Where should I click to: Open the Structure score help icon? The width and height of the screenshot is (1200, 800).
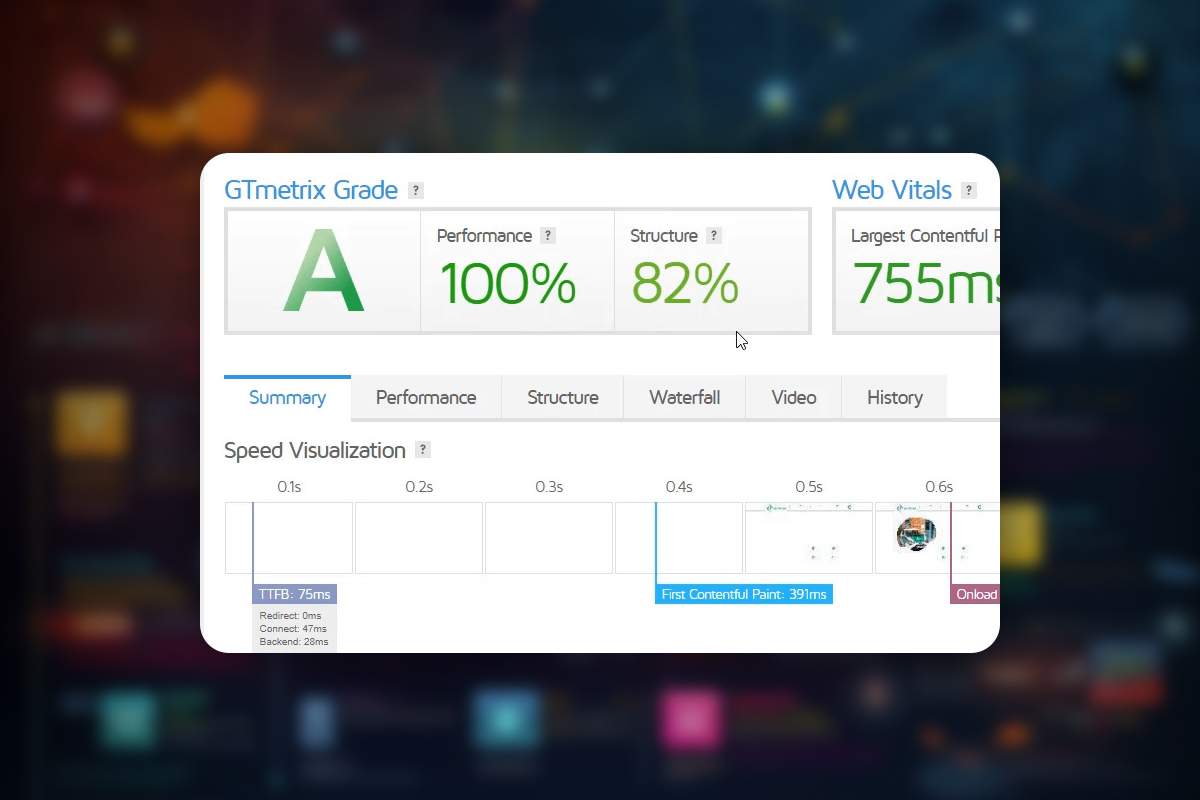pos(713,236)
